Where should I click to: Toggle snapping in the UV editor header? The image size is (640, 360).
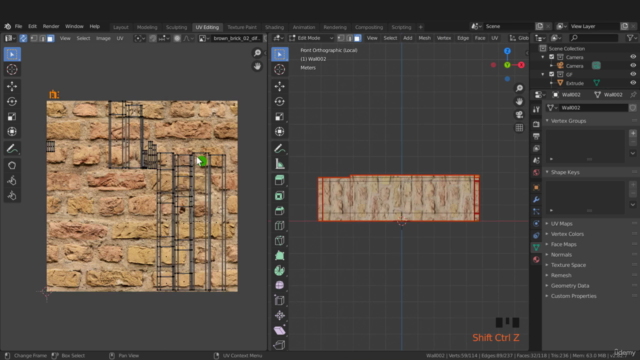[153, 38]
